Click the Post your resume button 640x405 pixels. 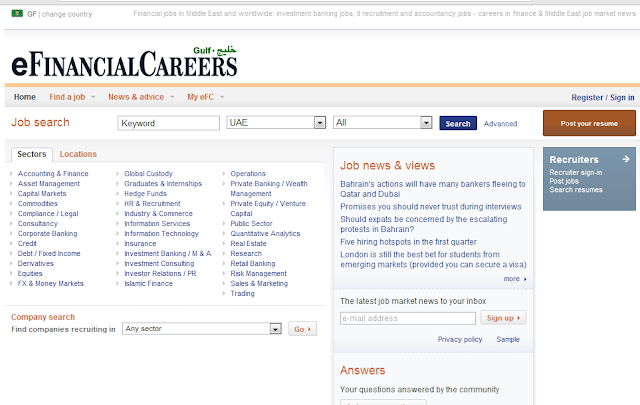point(589,123)
